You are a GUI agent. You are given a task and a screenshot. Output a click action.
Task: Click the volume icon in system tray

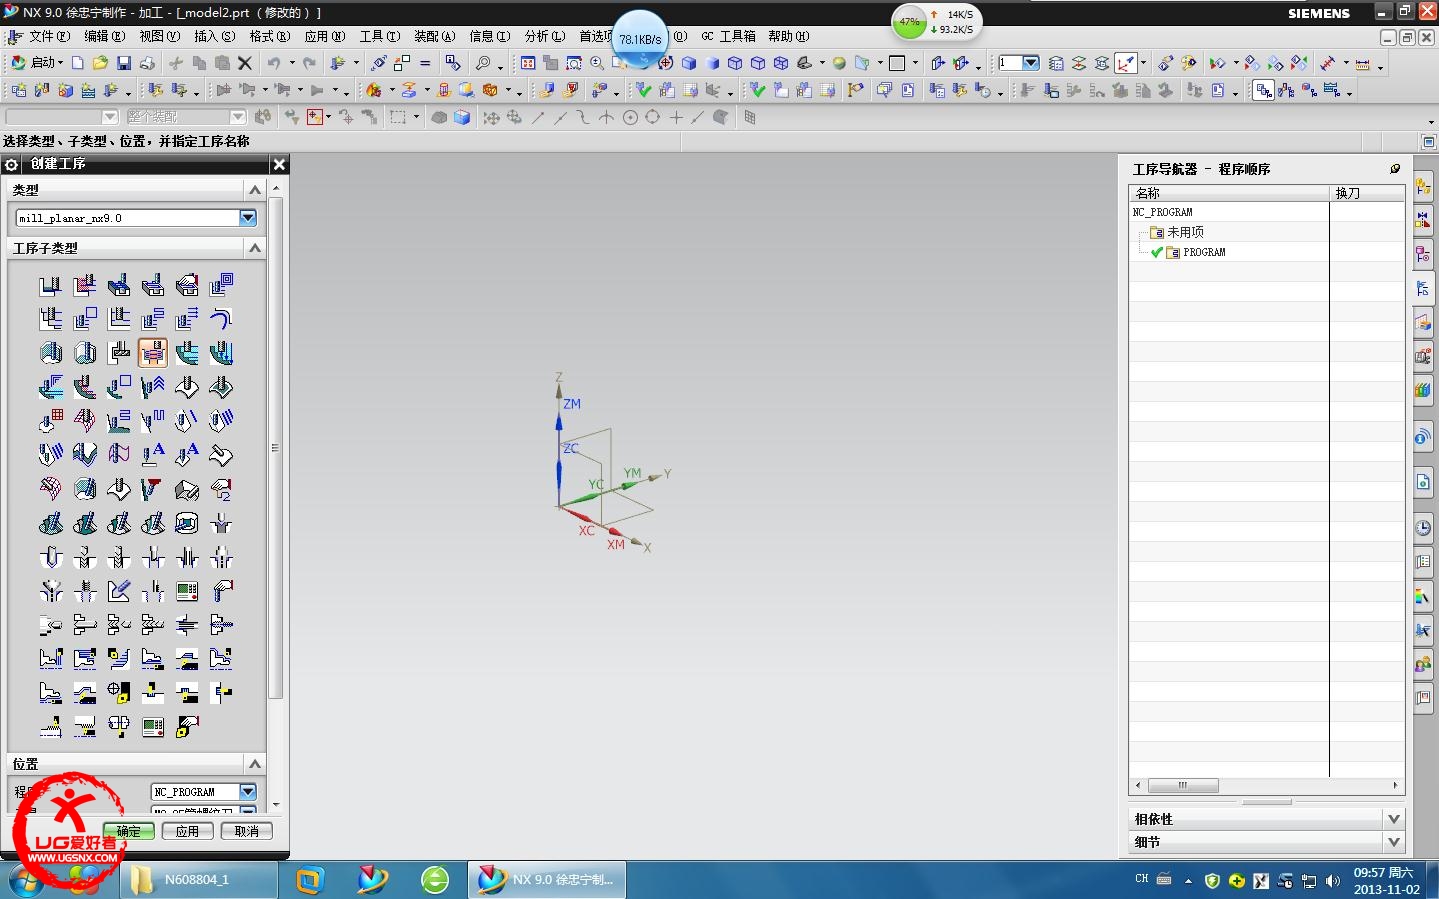point(1332,881)
